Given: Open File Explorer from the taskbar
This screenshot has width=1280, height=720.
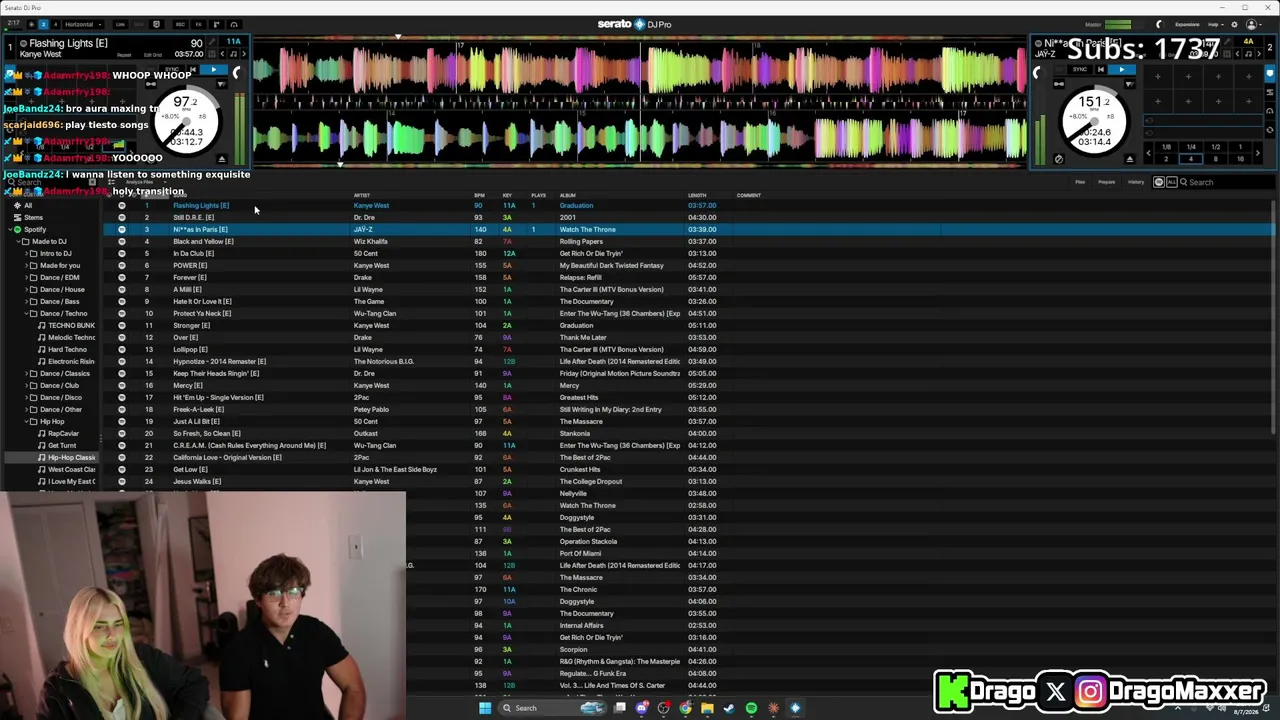Looking at the screenshot, I should pos(707,708).
